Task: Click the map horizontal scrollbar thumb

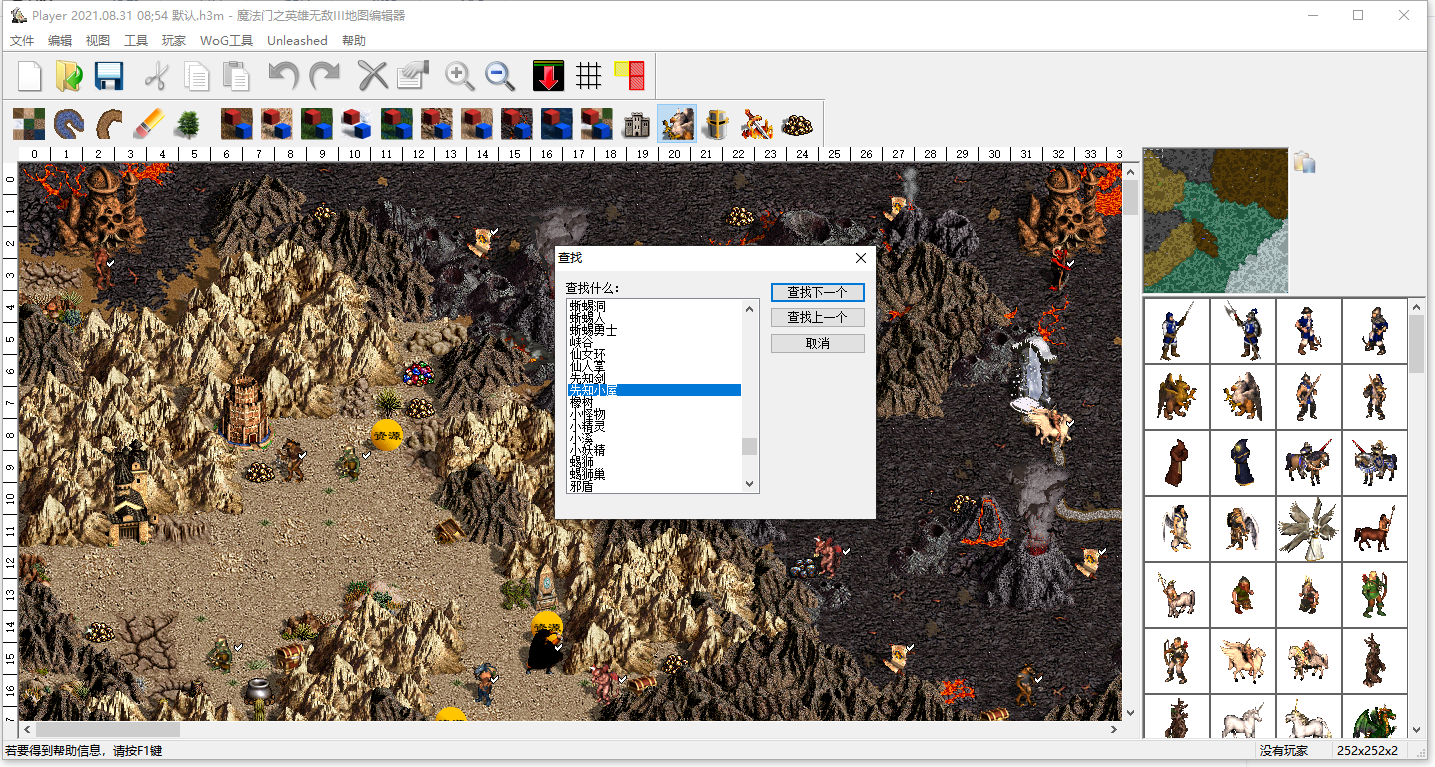Action: pyautogui.click(x=108, y=730)
